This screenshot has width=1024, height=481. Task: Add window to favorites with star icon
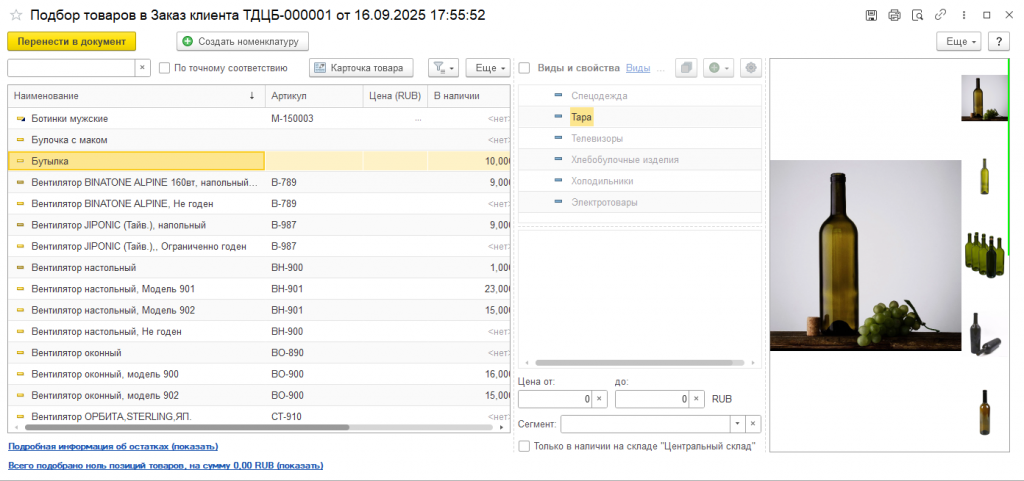coord(16,15)
